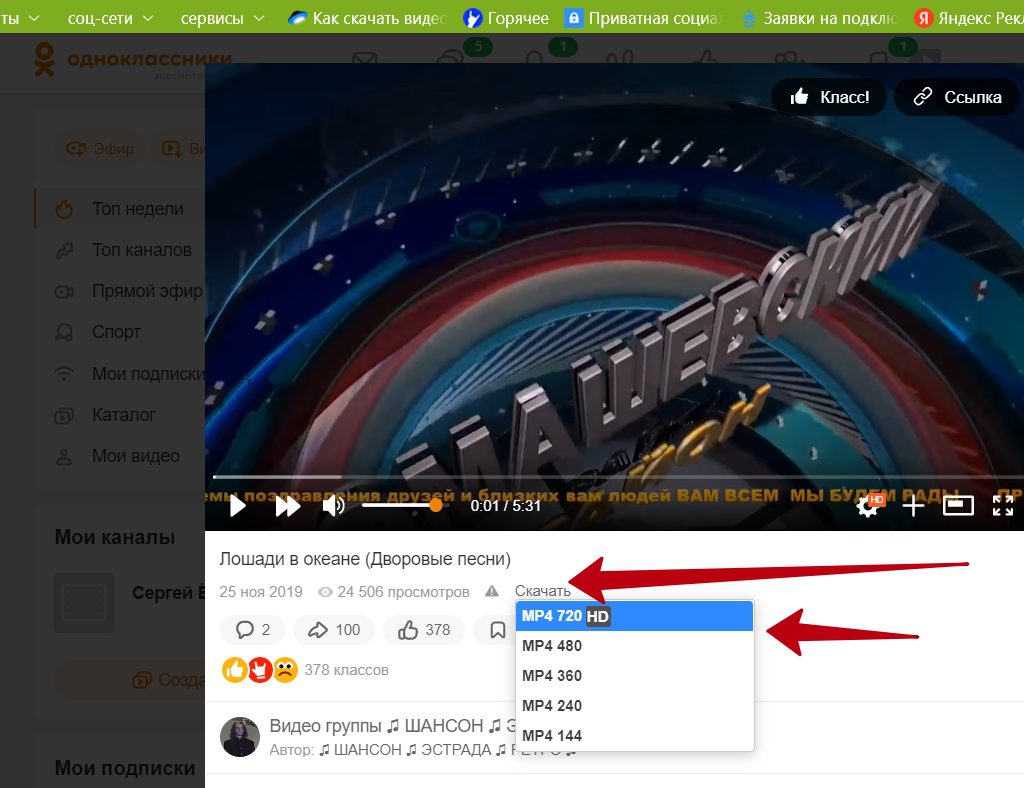Viewport: 1024px width, 788px height.
Task: Adjust the volume slider handle
Action: (436, 505)
